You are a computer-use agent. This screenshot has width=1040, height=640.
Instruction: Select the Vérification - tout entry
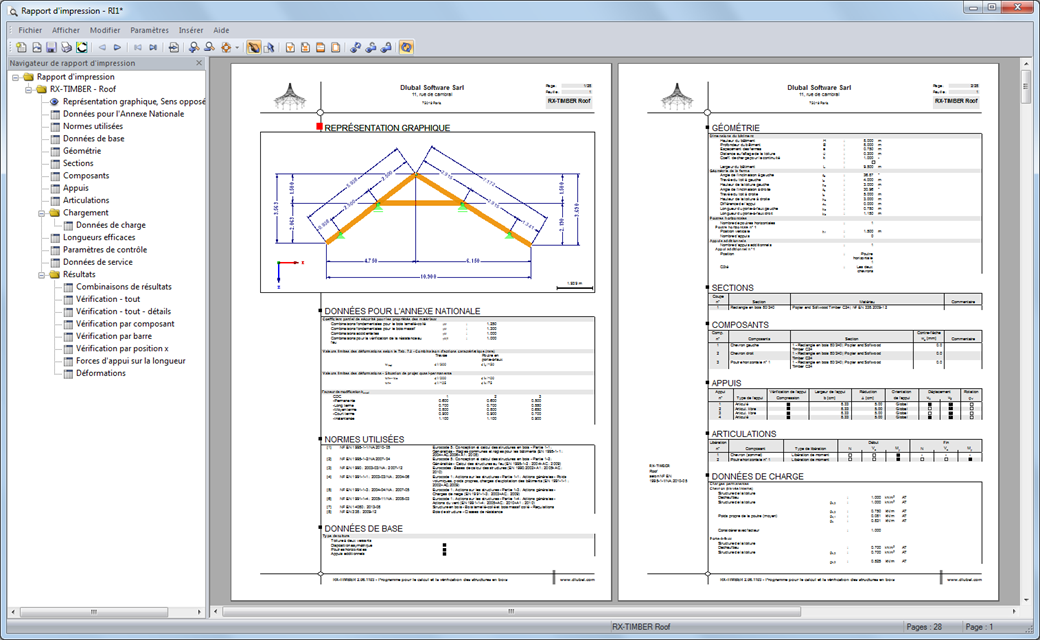tap(108, 298)
